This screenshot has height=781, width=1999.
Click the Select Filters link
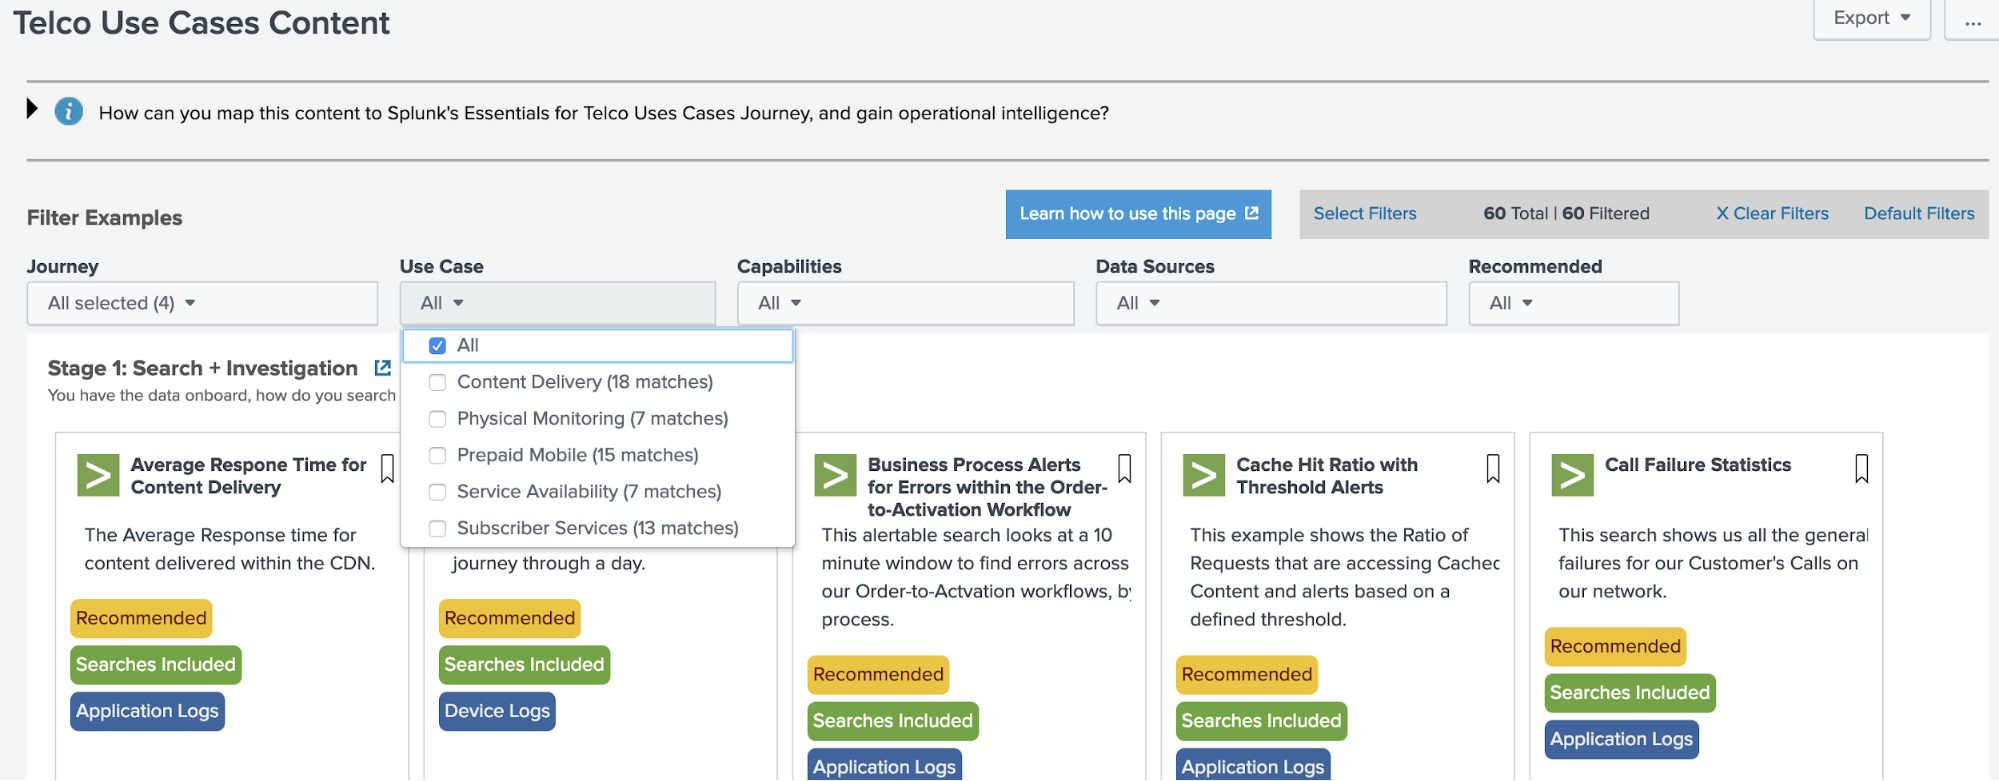click(1365, 213)
